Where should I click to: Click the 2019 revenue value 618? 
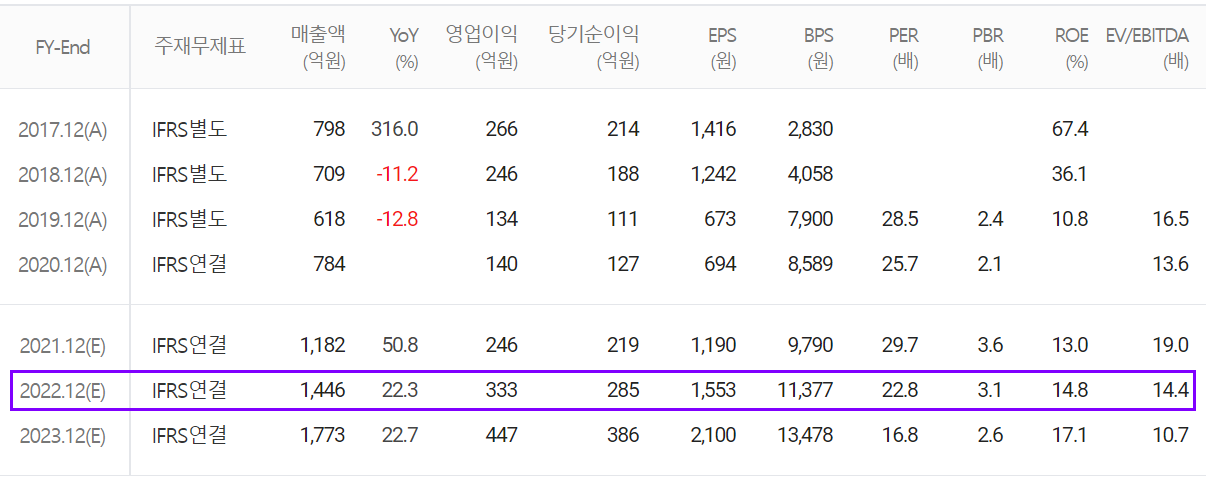(329, 219)
